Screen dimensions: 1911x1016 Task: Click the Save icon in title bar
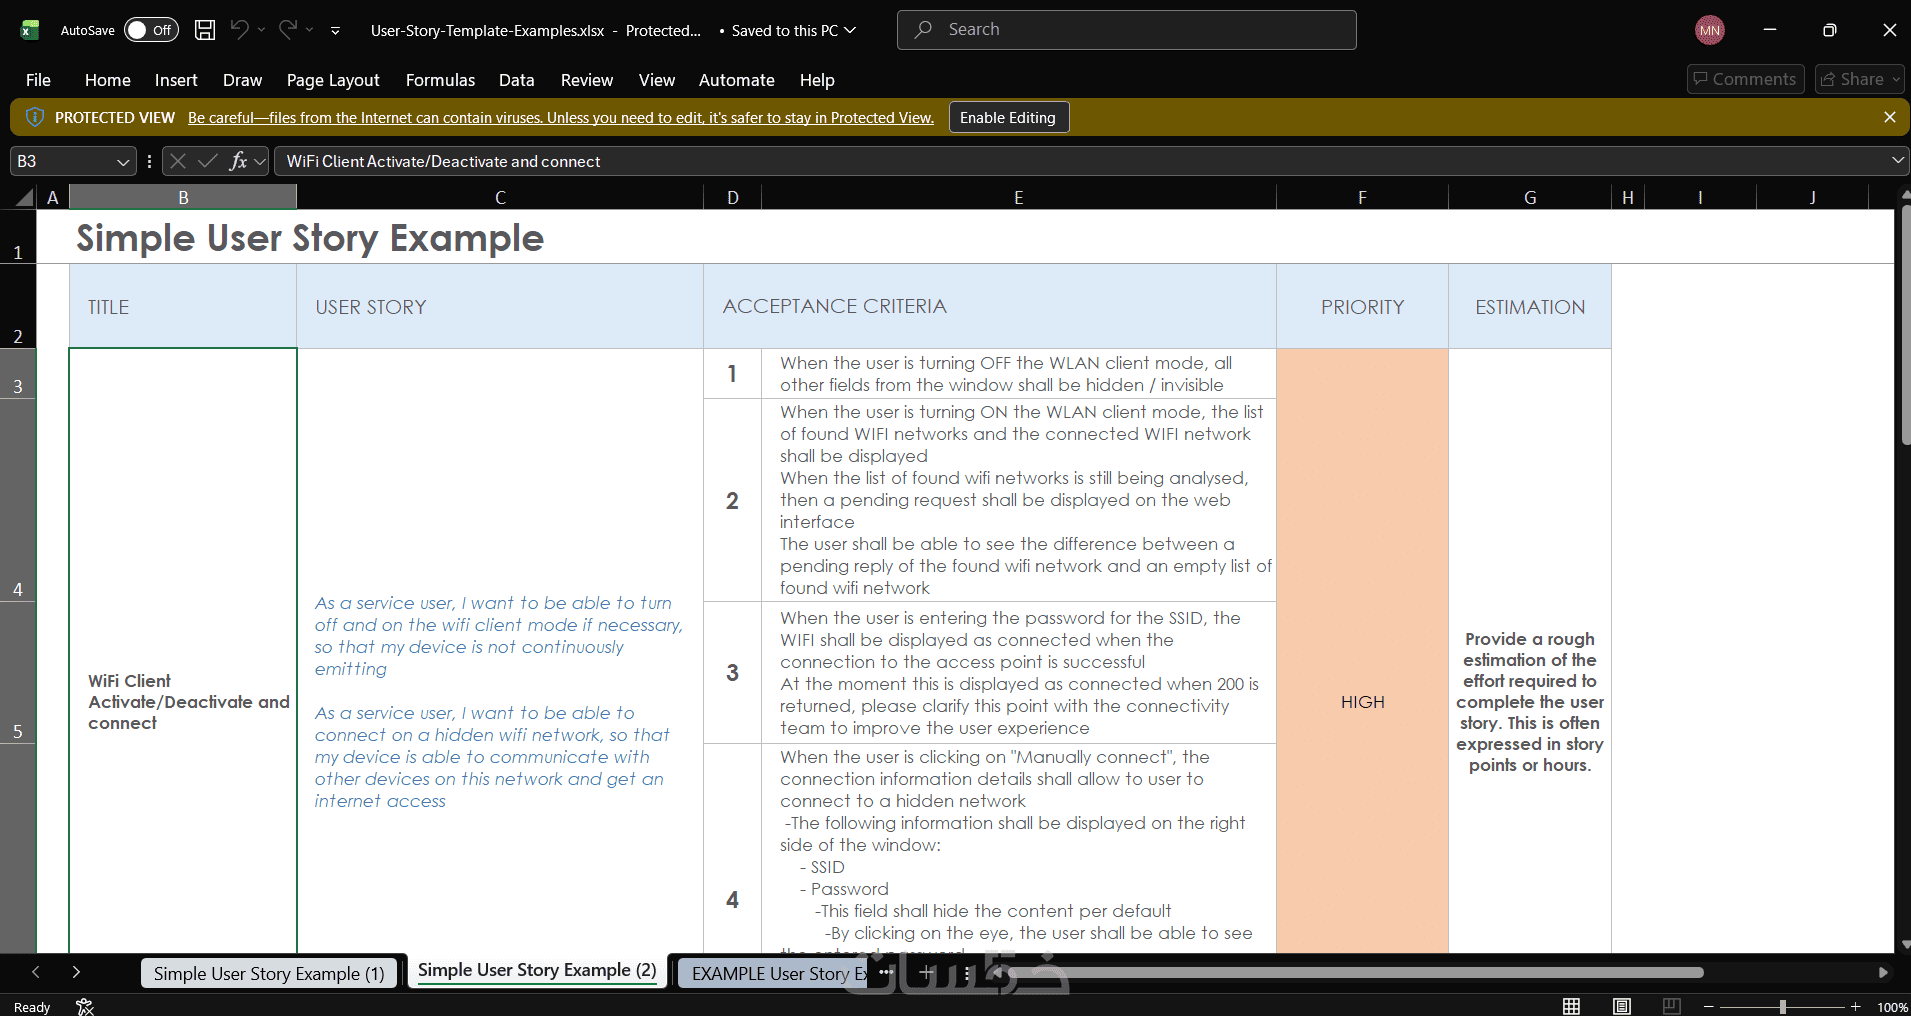pyautogui.click(x=205, y=30)
